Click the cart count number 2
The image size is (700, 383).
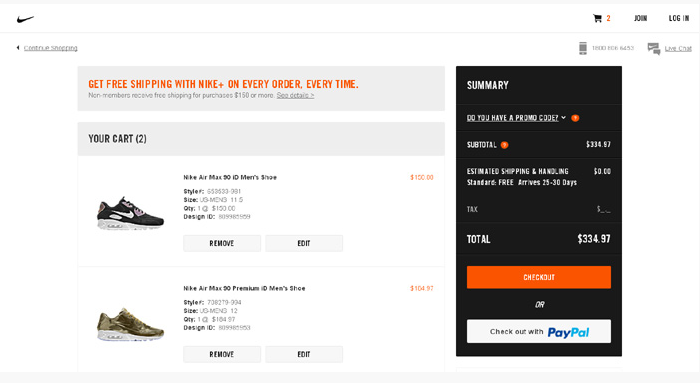[x=608, y=18]
